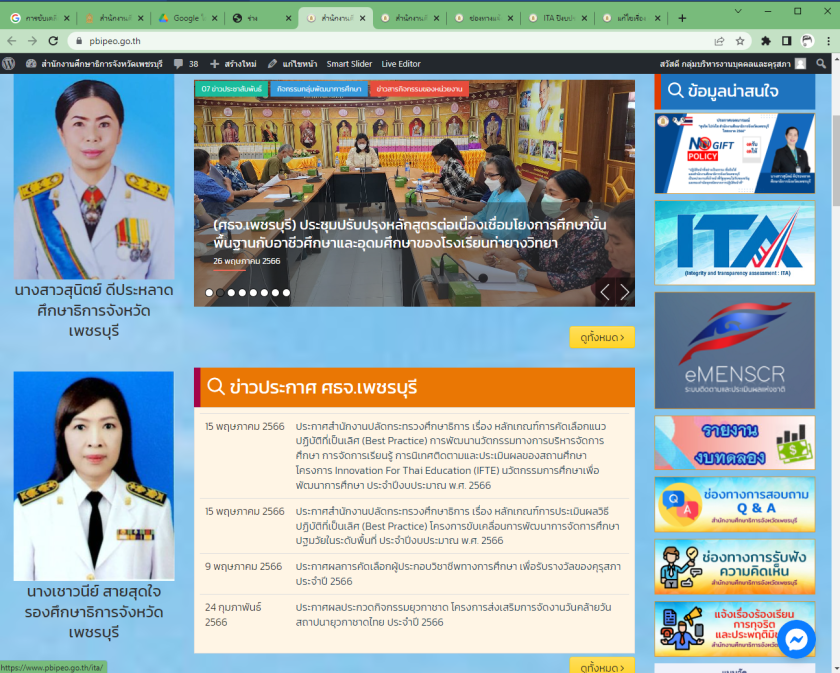The width and height of the screenshot is (840, 673).
Task: Select the first slider pagination dot
Action: tap(210, 293)
